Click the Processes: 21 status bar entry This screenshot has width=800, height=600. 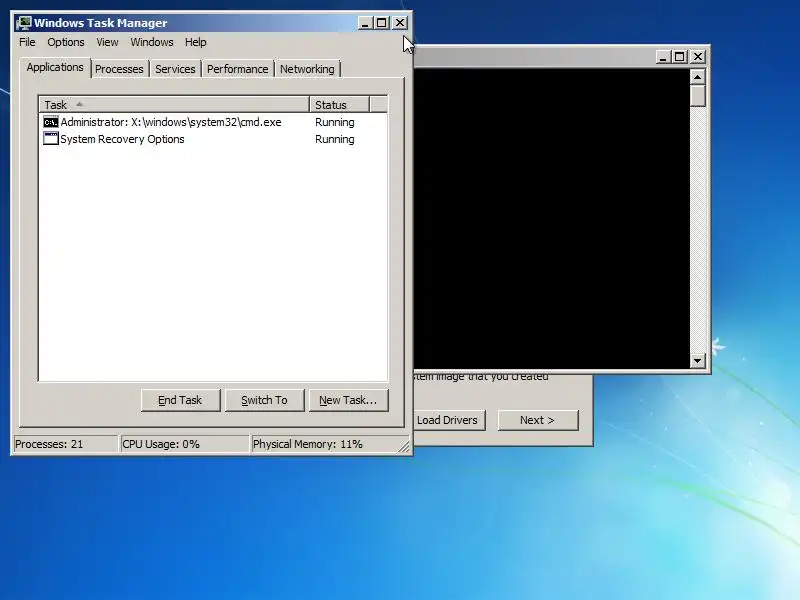65,444
